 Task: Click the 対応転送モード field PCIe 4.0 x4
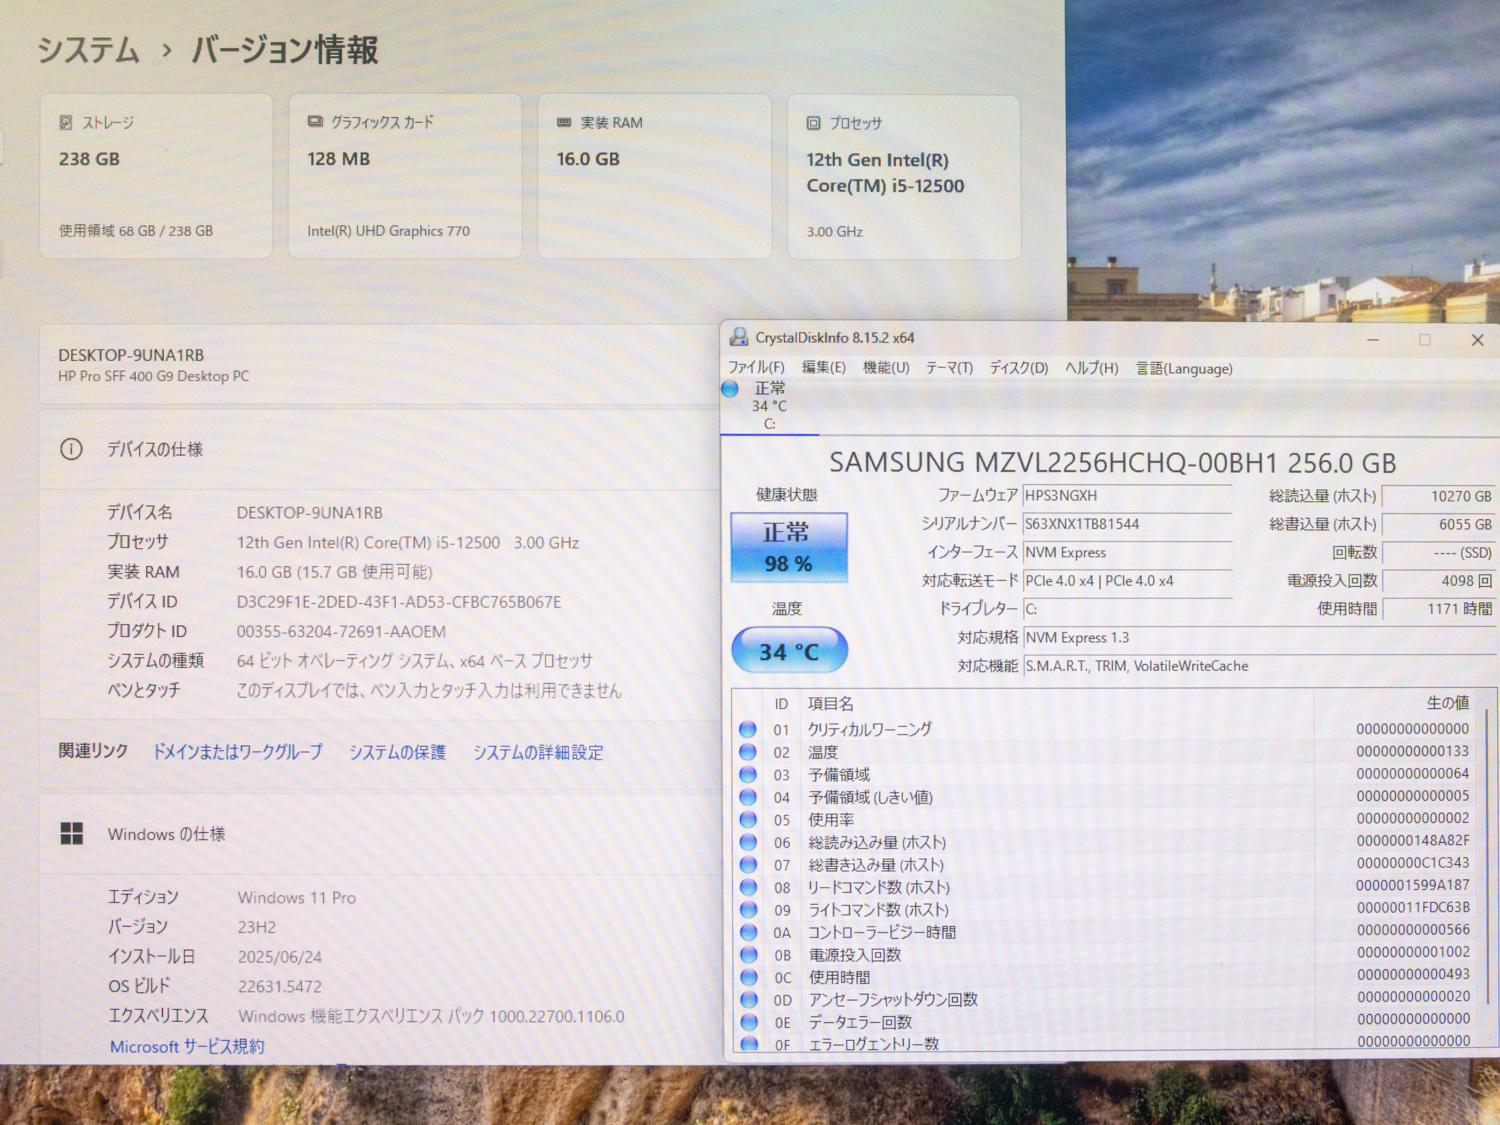point(1127,581)
